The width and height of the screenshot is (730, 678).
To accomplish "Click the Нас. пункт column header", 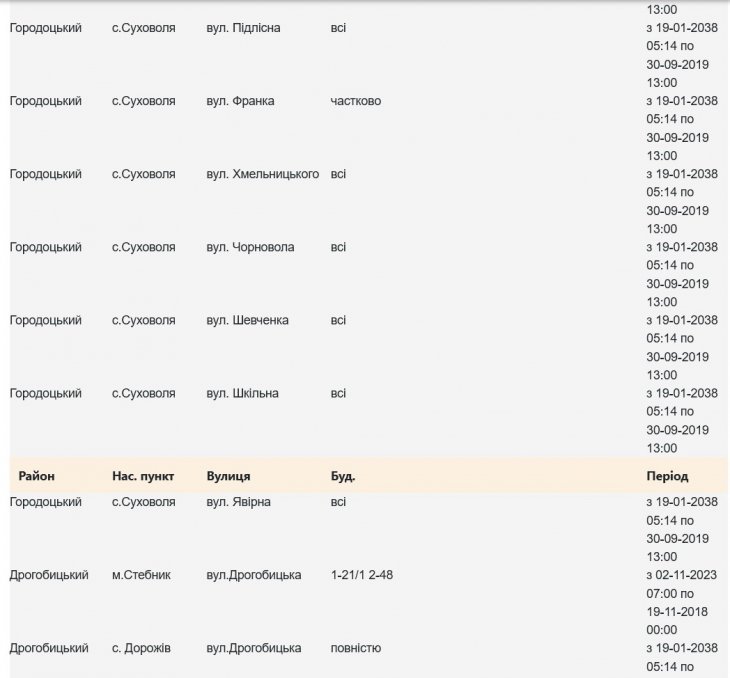I will [x=143, y=476].
